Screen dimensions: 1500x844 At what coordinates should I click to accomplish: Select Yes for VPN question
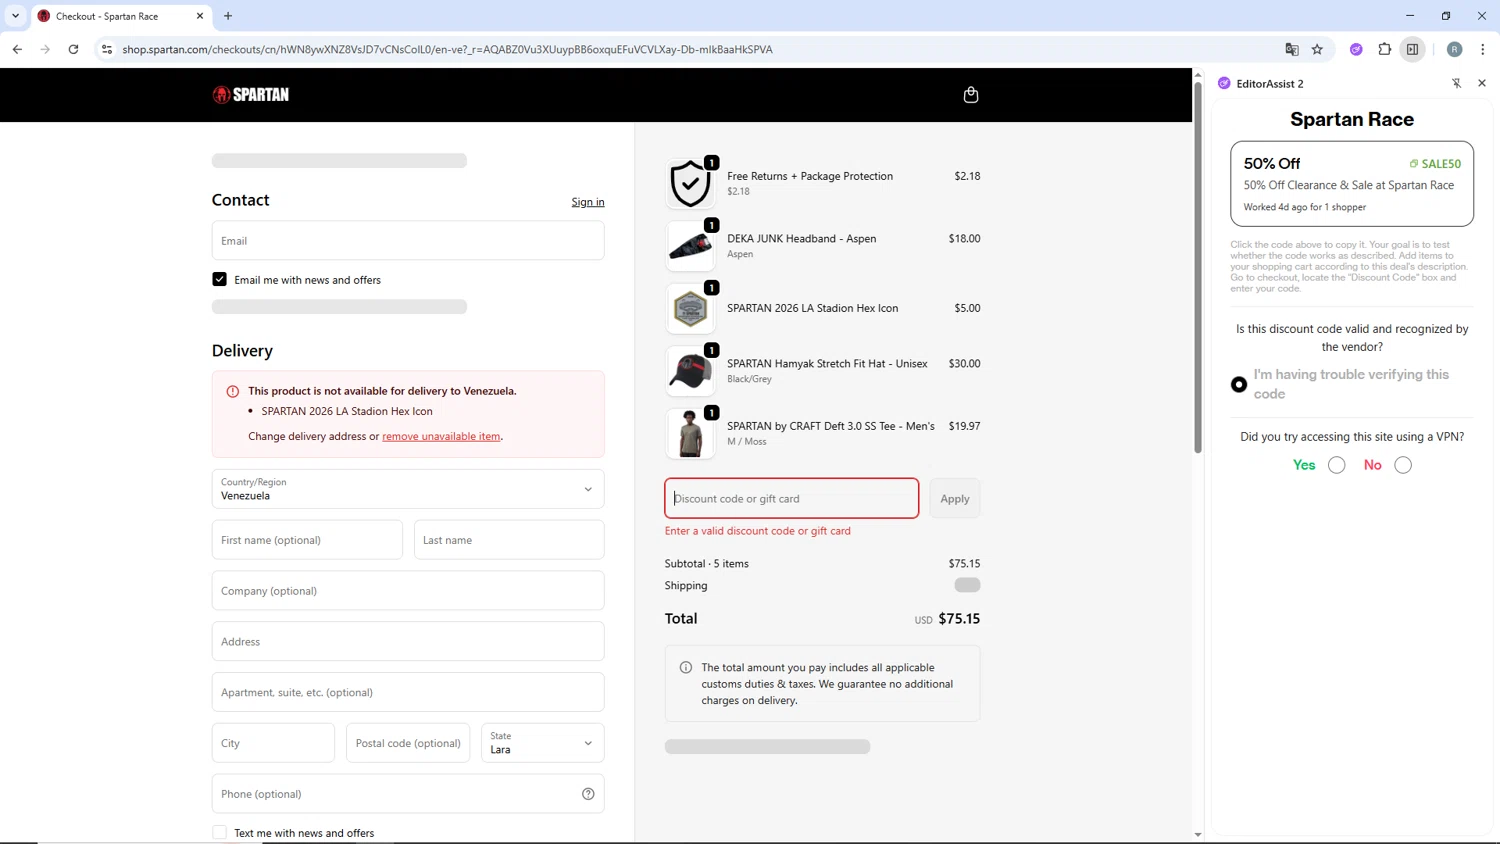(1337, 465)
